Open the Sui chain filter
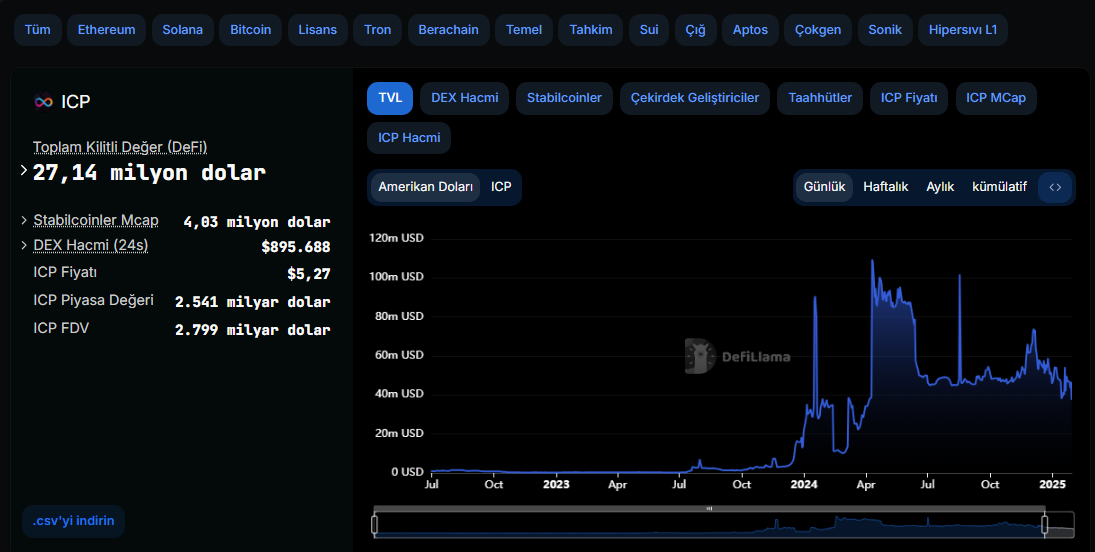 click(649, 30)
